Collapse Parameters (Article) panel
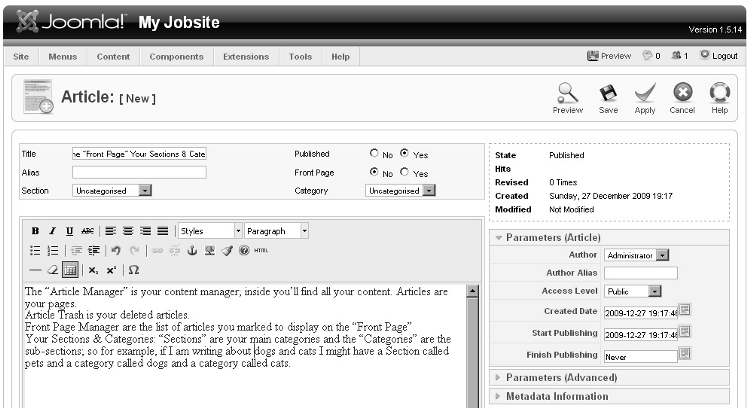Viewport: 750px width, 408px height. coord(609,238)
